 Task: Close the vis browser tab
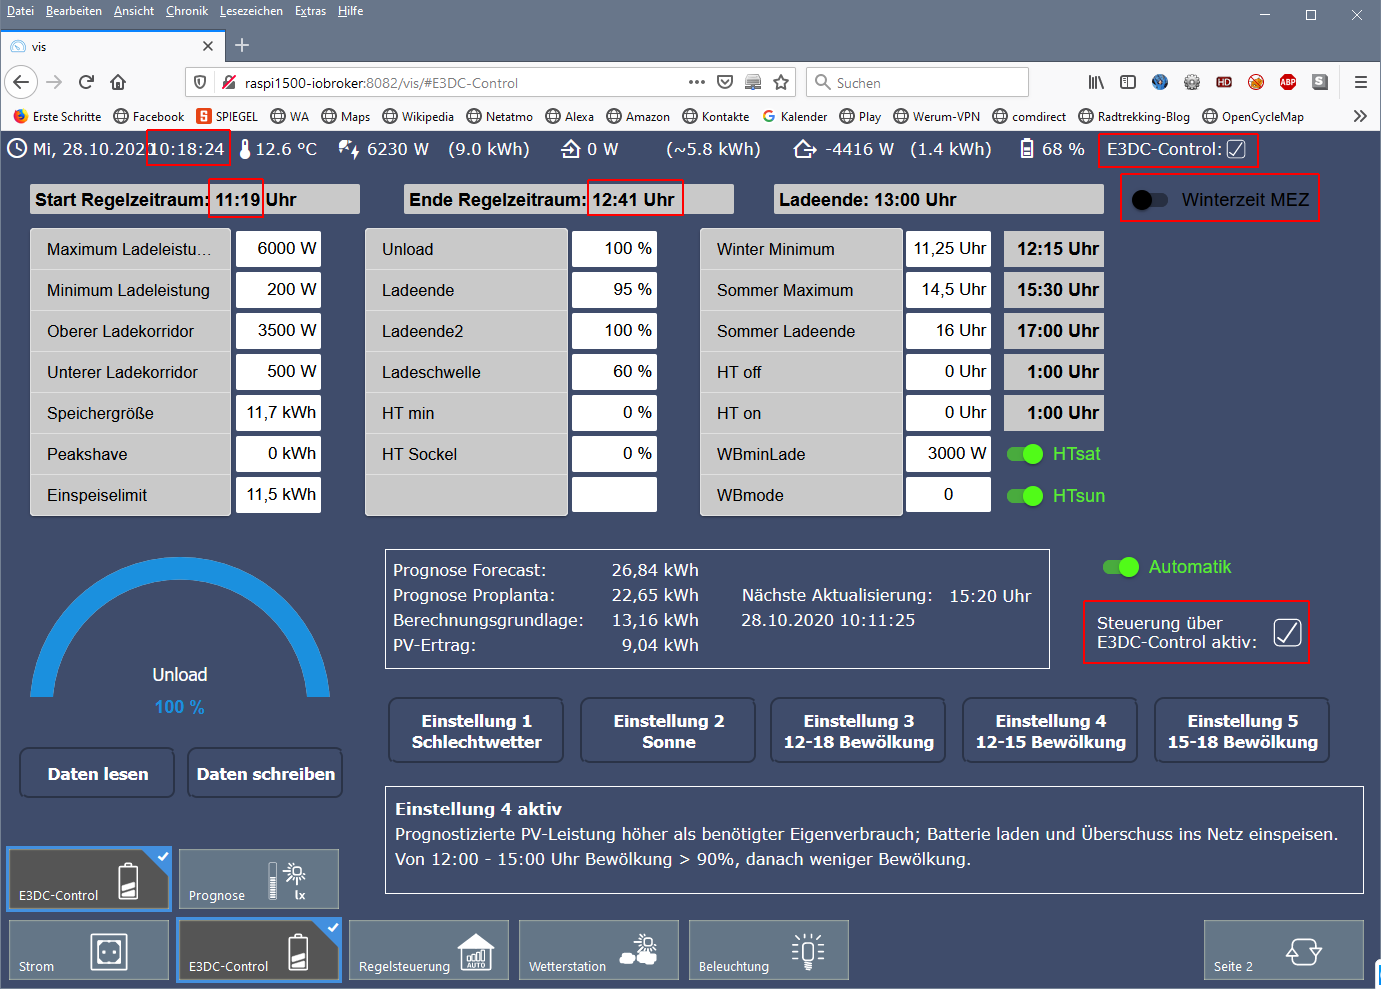208,46
